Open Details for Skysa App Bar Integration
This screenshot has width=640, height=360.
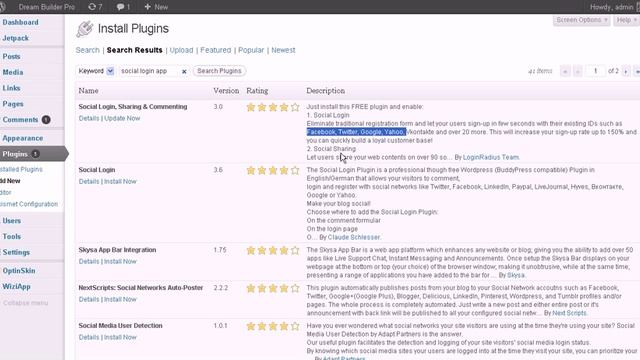point(89,262)
